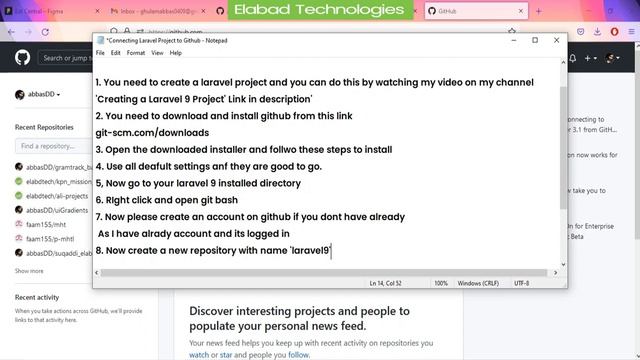Click the line '6. Right click and open git bash'
Screen dimensions: 640x360
pyautogui.click(x=167, y=200)
